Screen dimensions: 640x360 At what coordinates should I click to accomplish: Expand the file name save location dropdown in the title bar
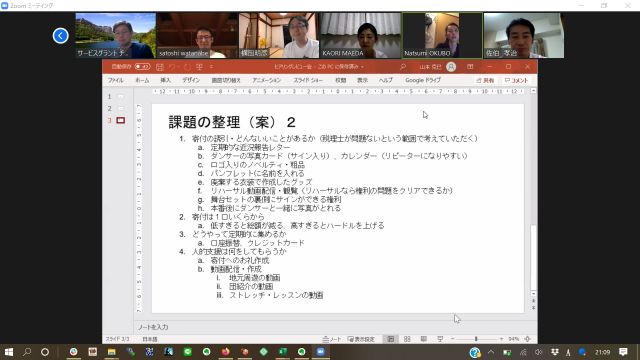point(362,67)
